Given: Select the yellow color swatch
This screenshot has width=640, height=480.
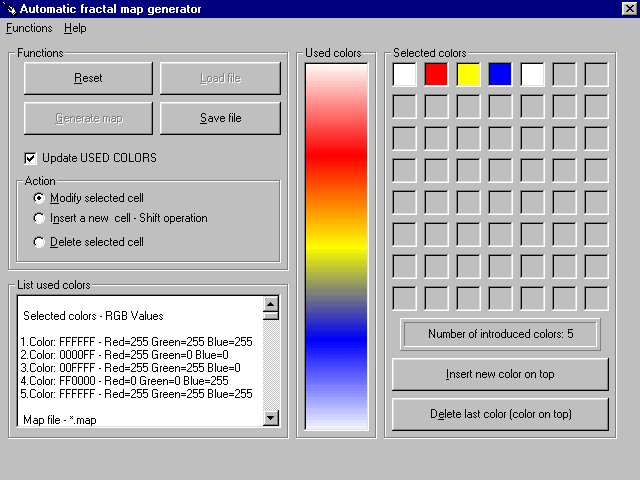Looking at the screenshot, I should tap(468, 74).
